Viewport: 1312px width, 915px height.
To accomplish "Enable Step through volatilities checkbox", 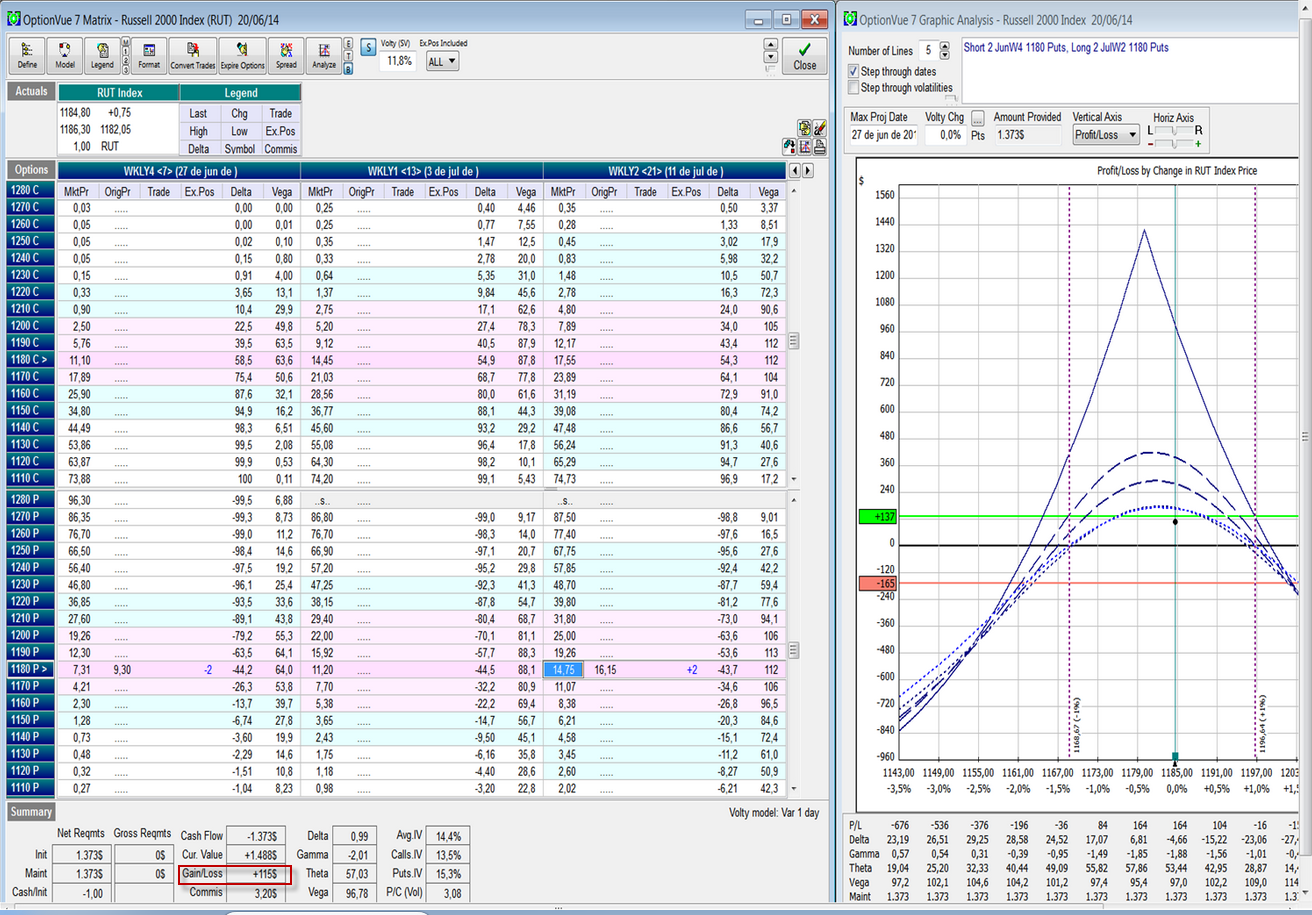I will [853, 88].
